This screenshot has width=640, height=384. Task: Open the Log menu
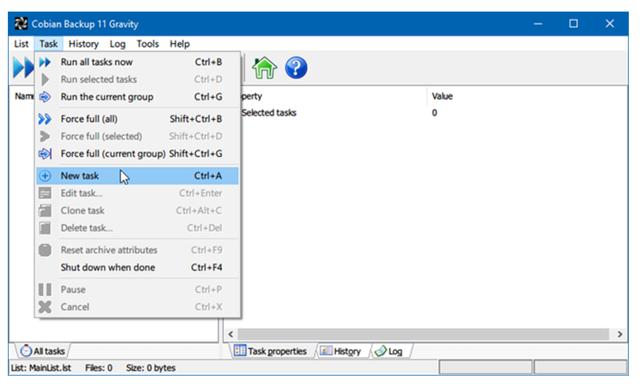tap(117, 44)
